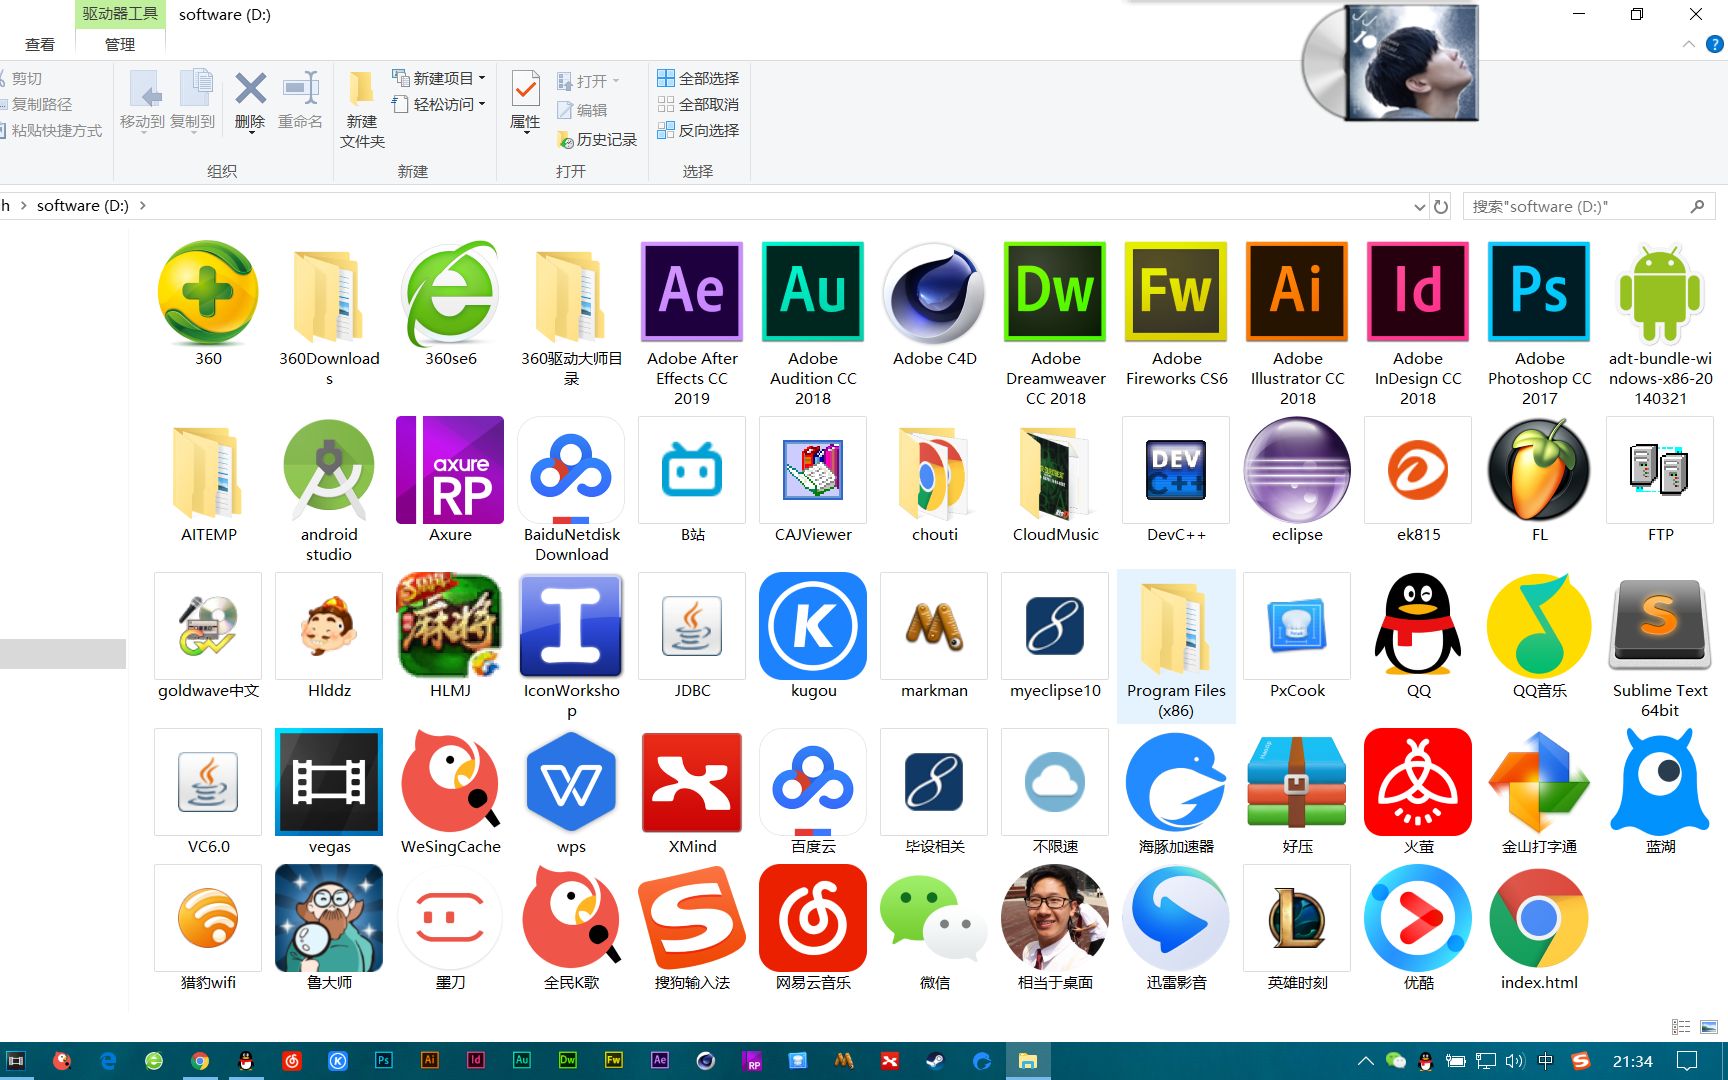Select the kugou music icon
1728x1080 pixels.
(813, 626)
